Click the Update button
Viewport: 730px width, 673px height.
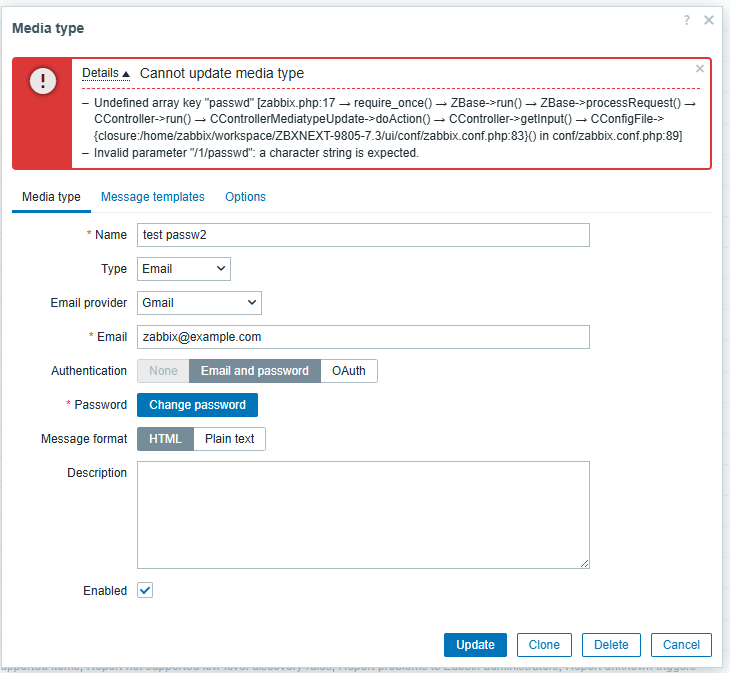coord(475,645)
